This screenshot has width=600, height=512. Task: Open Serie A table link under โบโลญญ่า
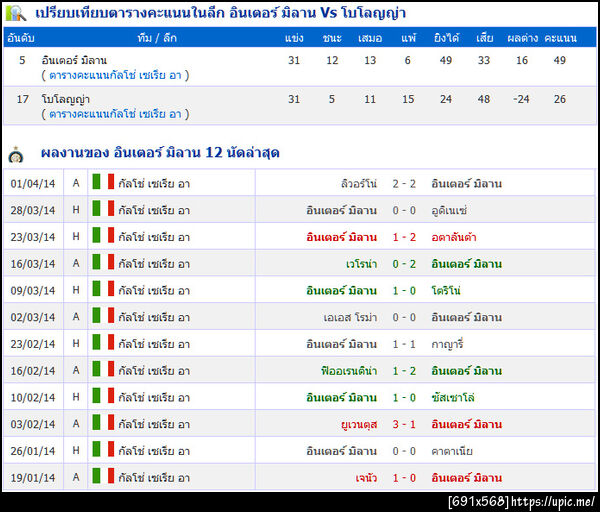click(115, 114)
